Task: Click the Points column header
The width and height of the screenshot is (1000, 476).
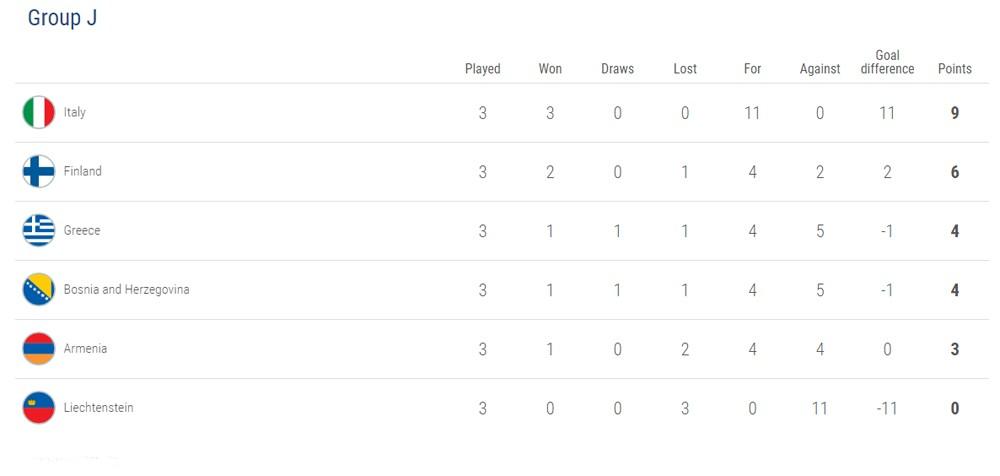Action: click(955, 69)
